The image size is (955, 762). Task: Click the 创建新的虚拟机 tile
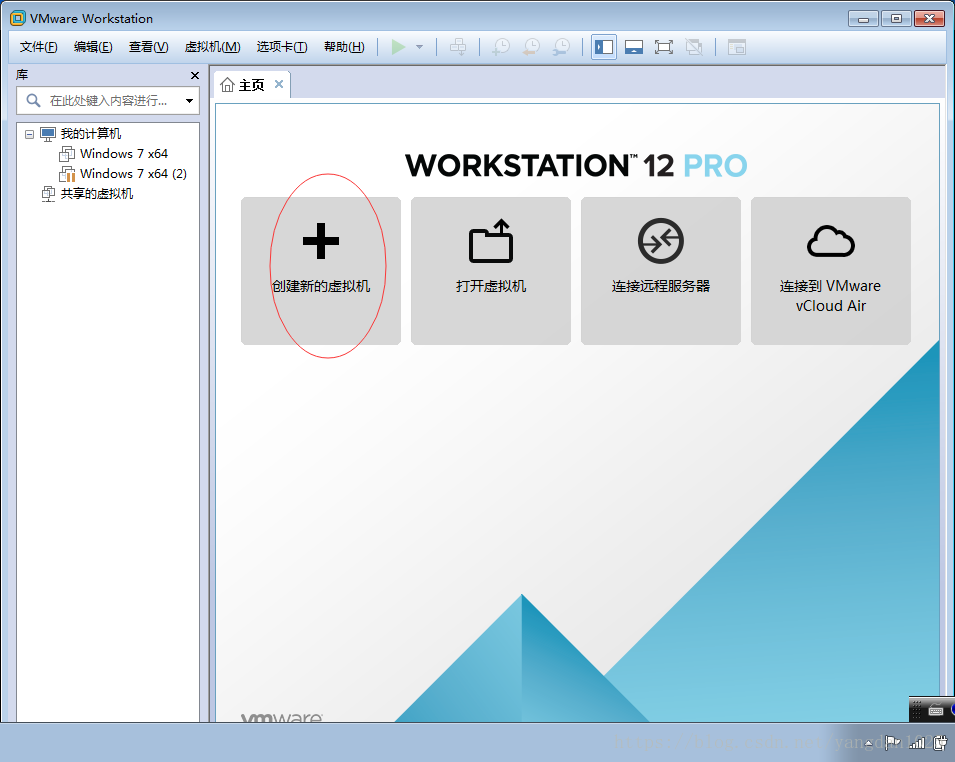(x=321, y=270)
